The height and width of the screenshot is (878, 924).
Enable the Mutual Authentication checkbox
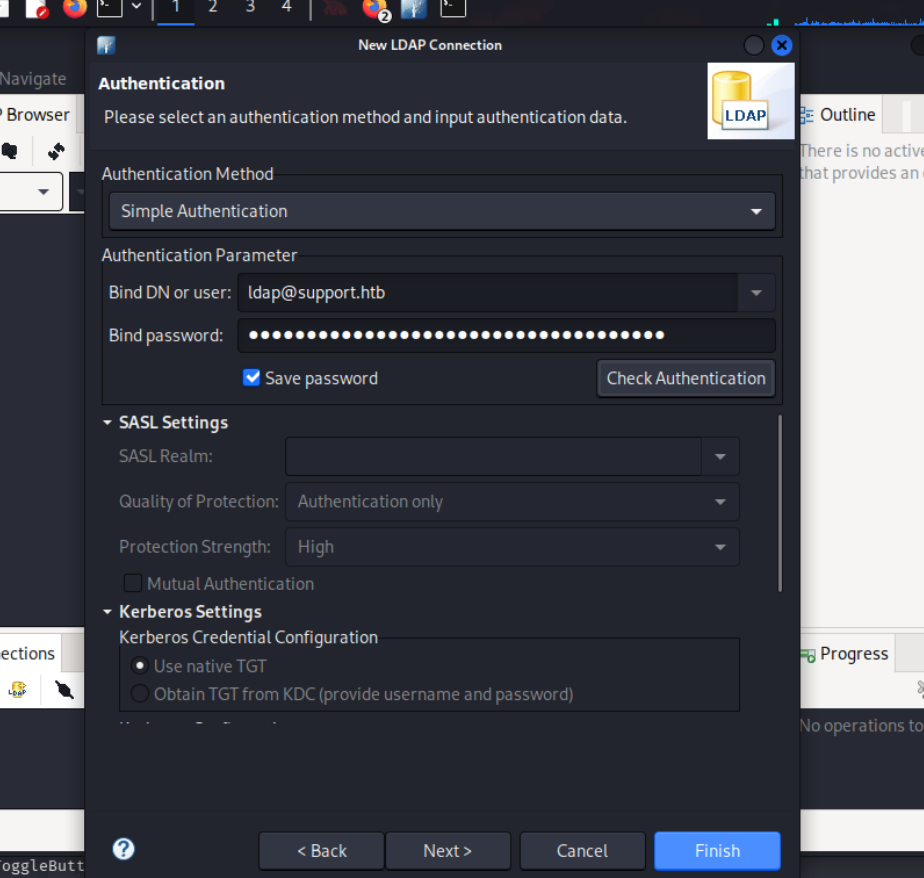[x=132, y=583]
